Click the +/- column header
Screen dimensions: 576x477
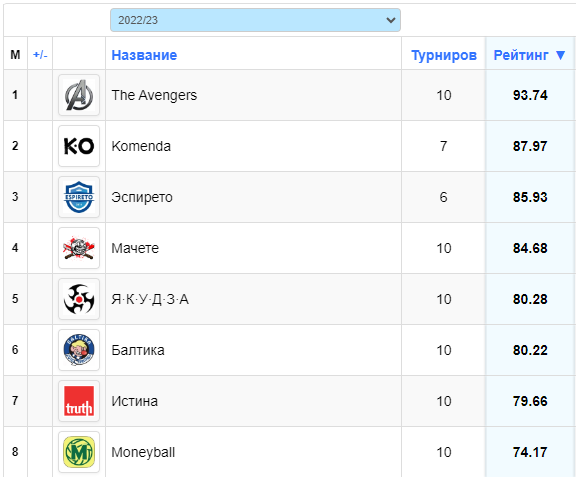[40, 55]
